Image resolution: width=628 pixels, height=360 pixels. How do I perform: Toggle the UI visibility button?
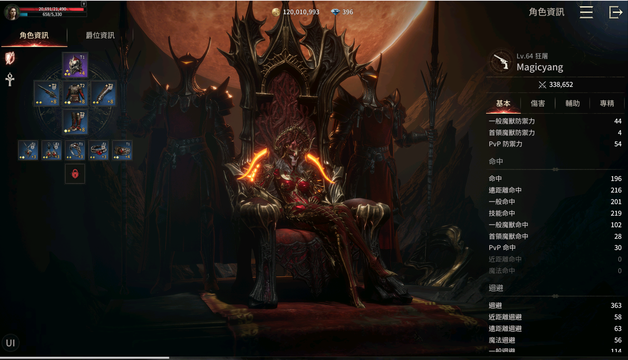(10, 343)
